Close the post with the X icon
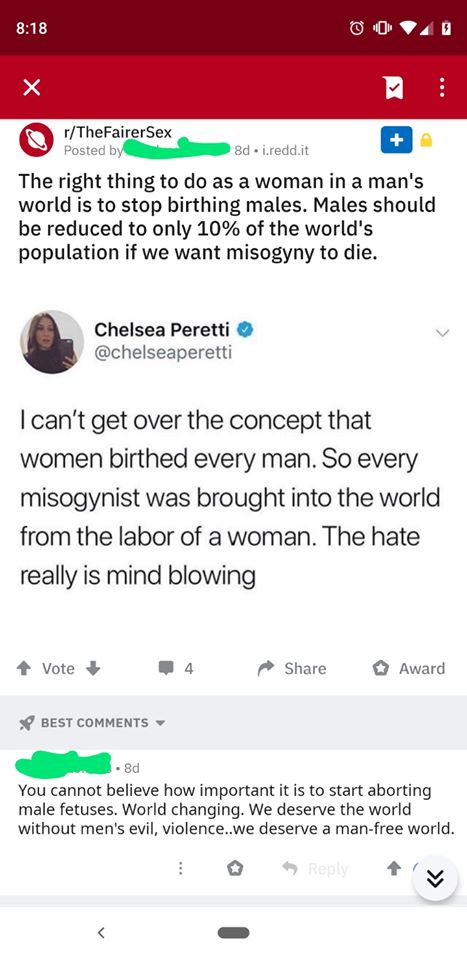Screen dimensions: 467x960 pyautogui.click(x=32, y=89)
